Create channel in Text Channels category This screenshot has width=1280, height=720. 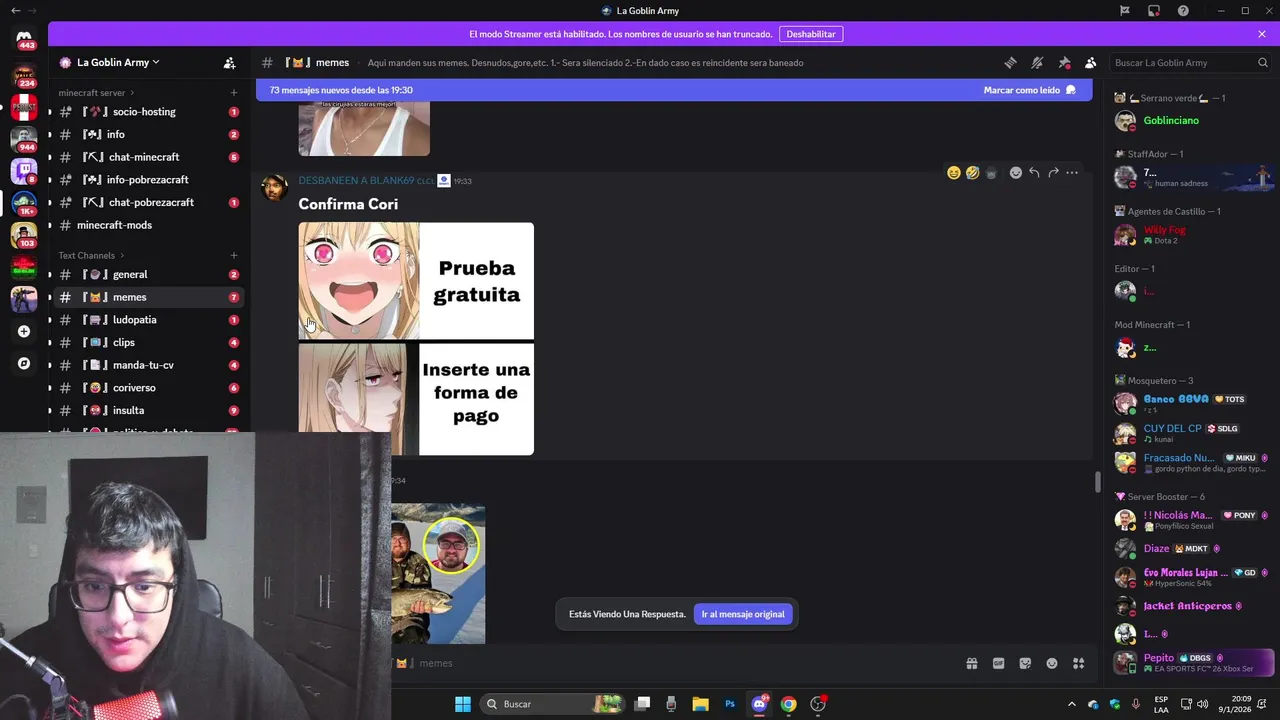pyautogui.click(x=234, y=256)
